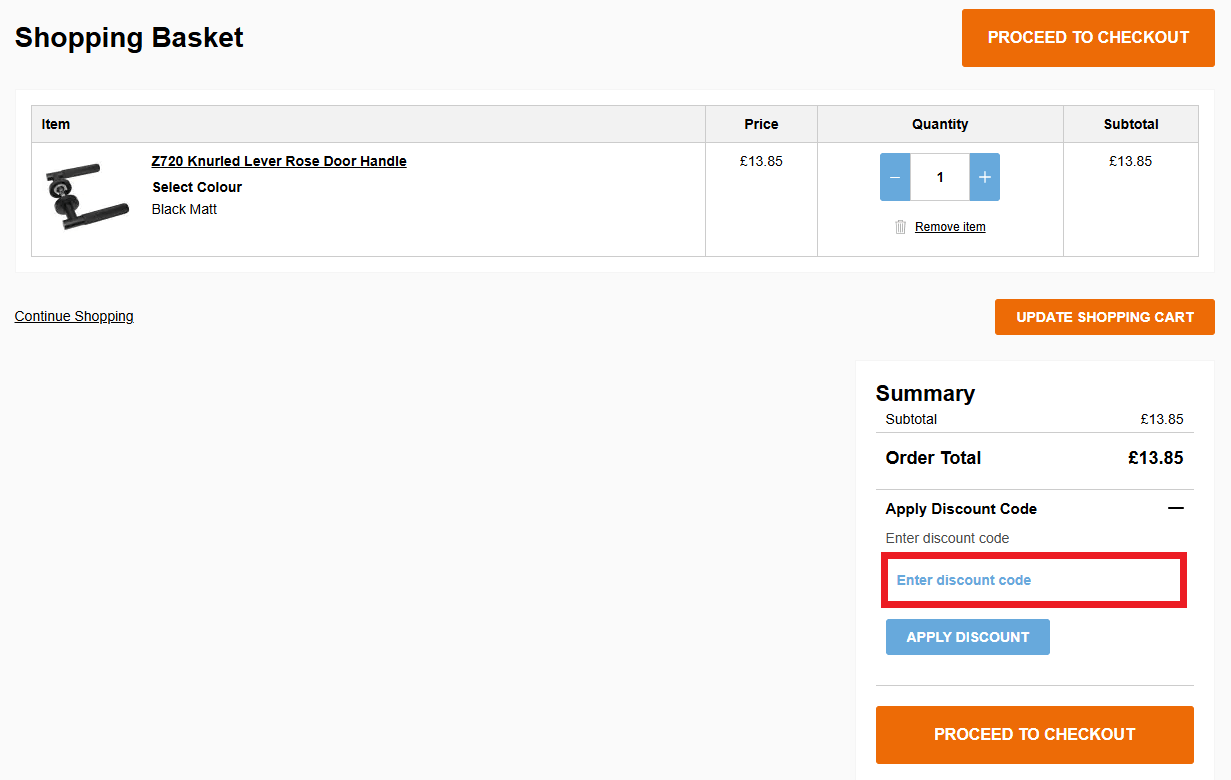Viewport: 1231px width, 780px height.
Task: Click the Order Total £13.85 amount
Action: tap(1155, 458)
